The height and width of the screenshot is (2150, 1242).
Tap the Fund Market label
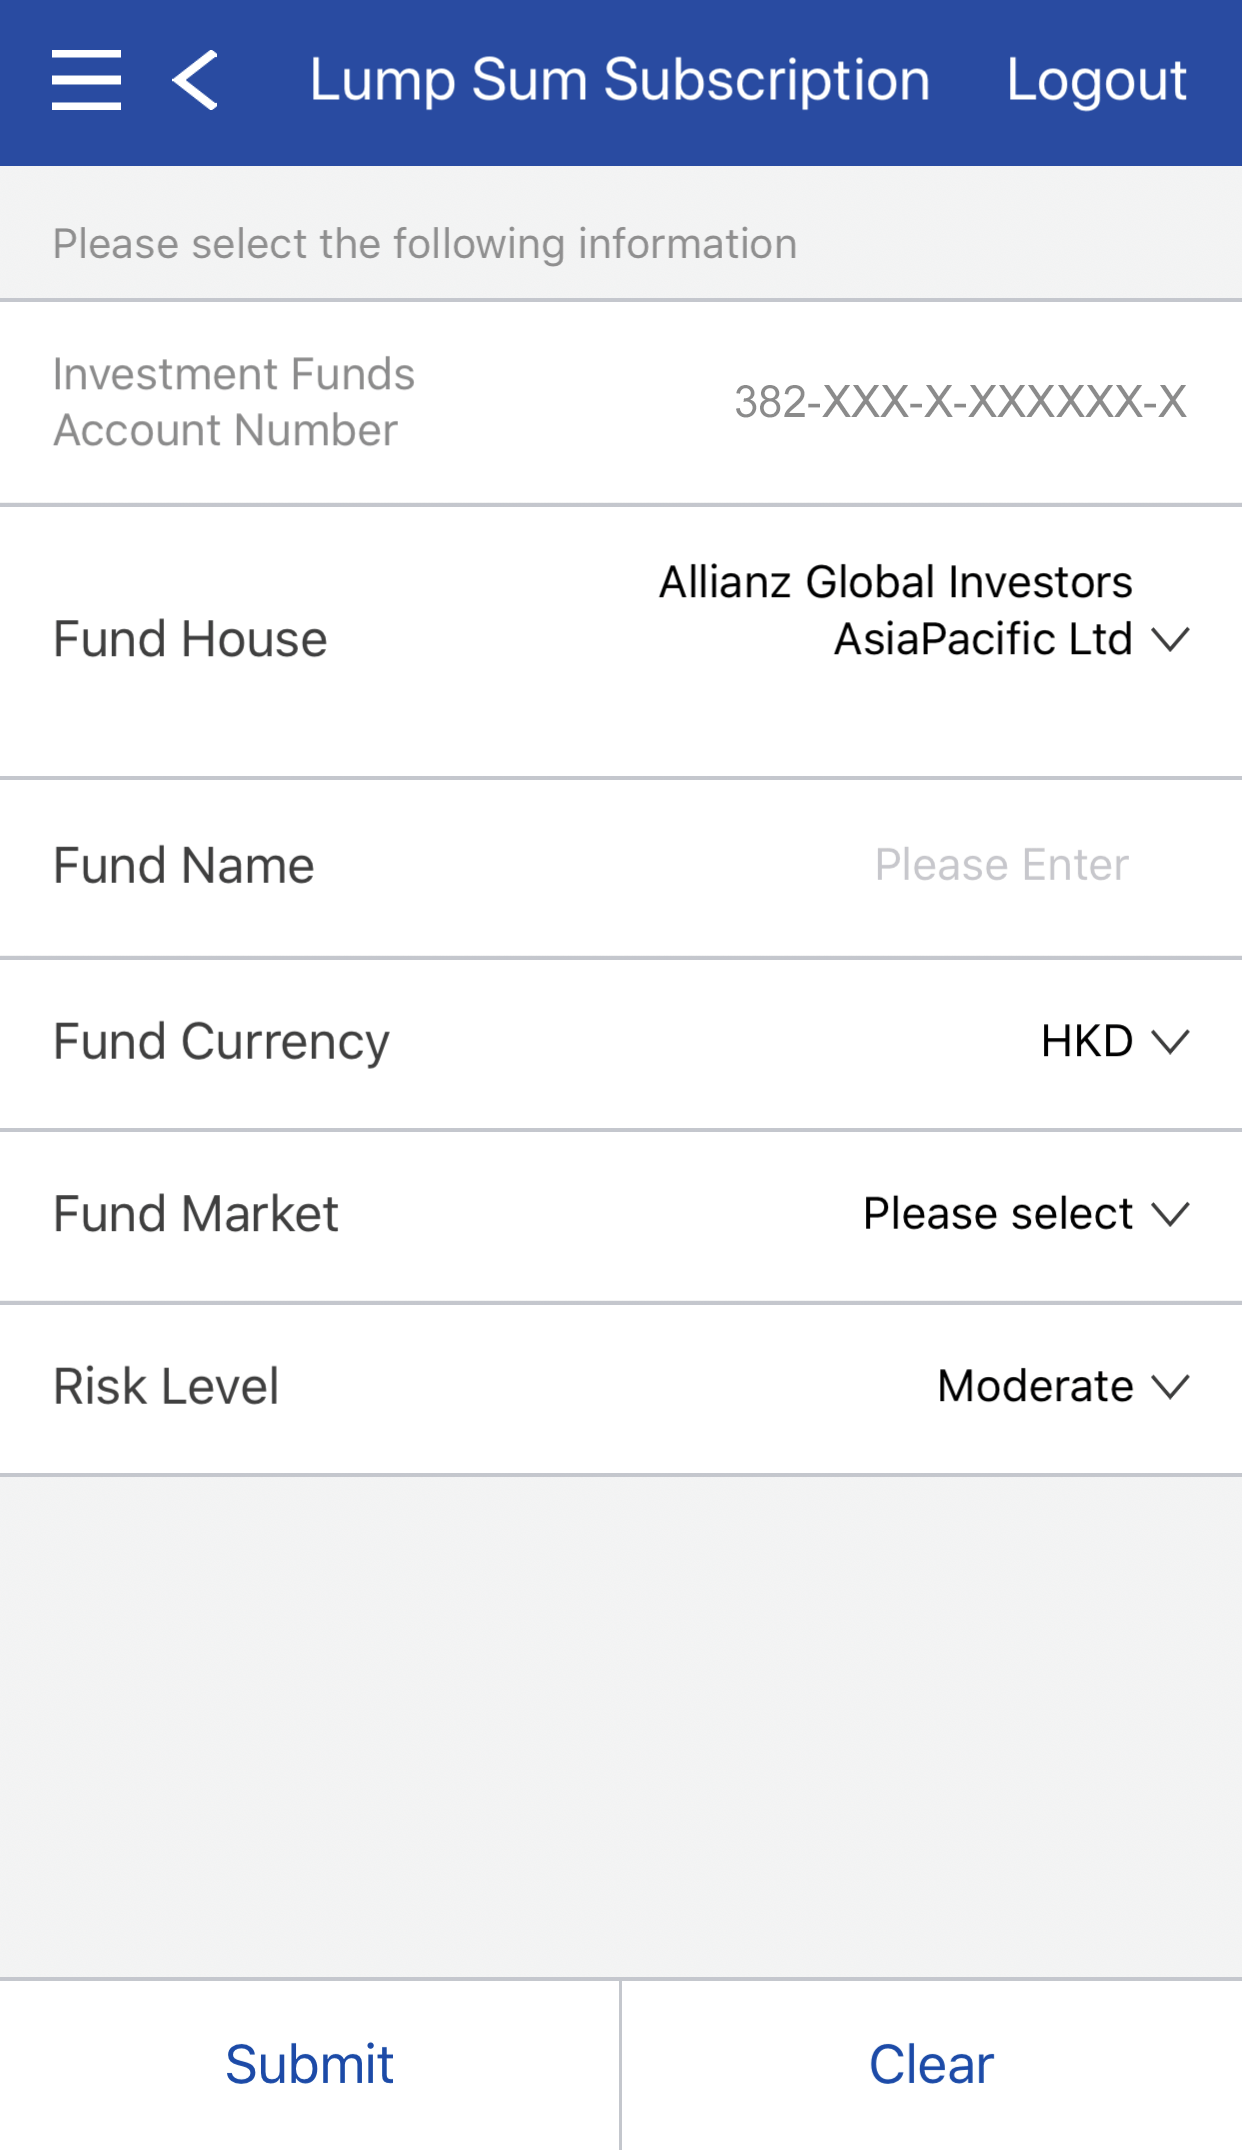pos(196,1214)
